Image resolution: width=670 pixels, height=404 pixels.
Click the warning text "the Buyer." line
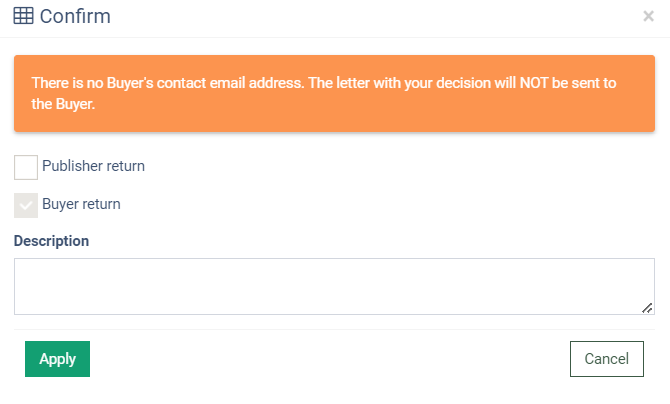[63, 102]
